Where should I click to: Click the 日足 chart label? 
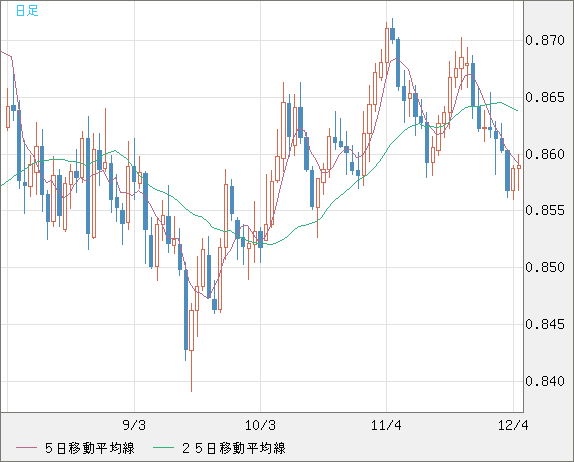click(27, 11)
